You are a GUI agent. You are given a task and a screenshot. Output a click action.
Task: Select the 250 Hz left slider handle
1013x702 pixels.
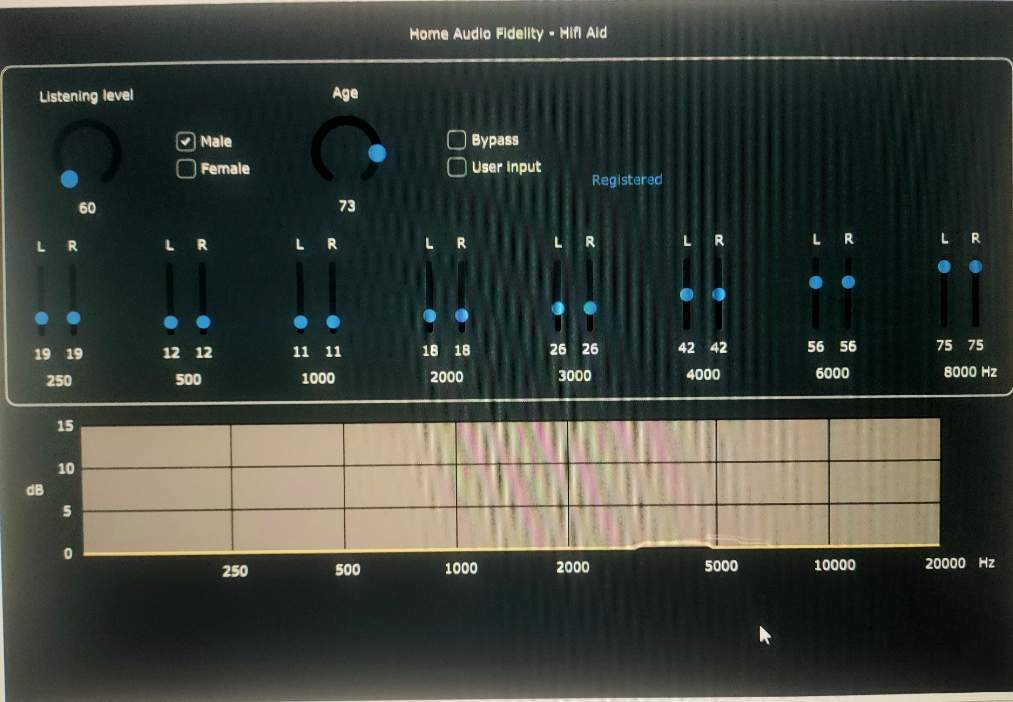pyautogui.click(x=41, y=318)
